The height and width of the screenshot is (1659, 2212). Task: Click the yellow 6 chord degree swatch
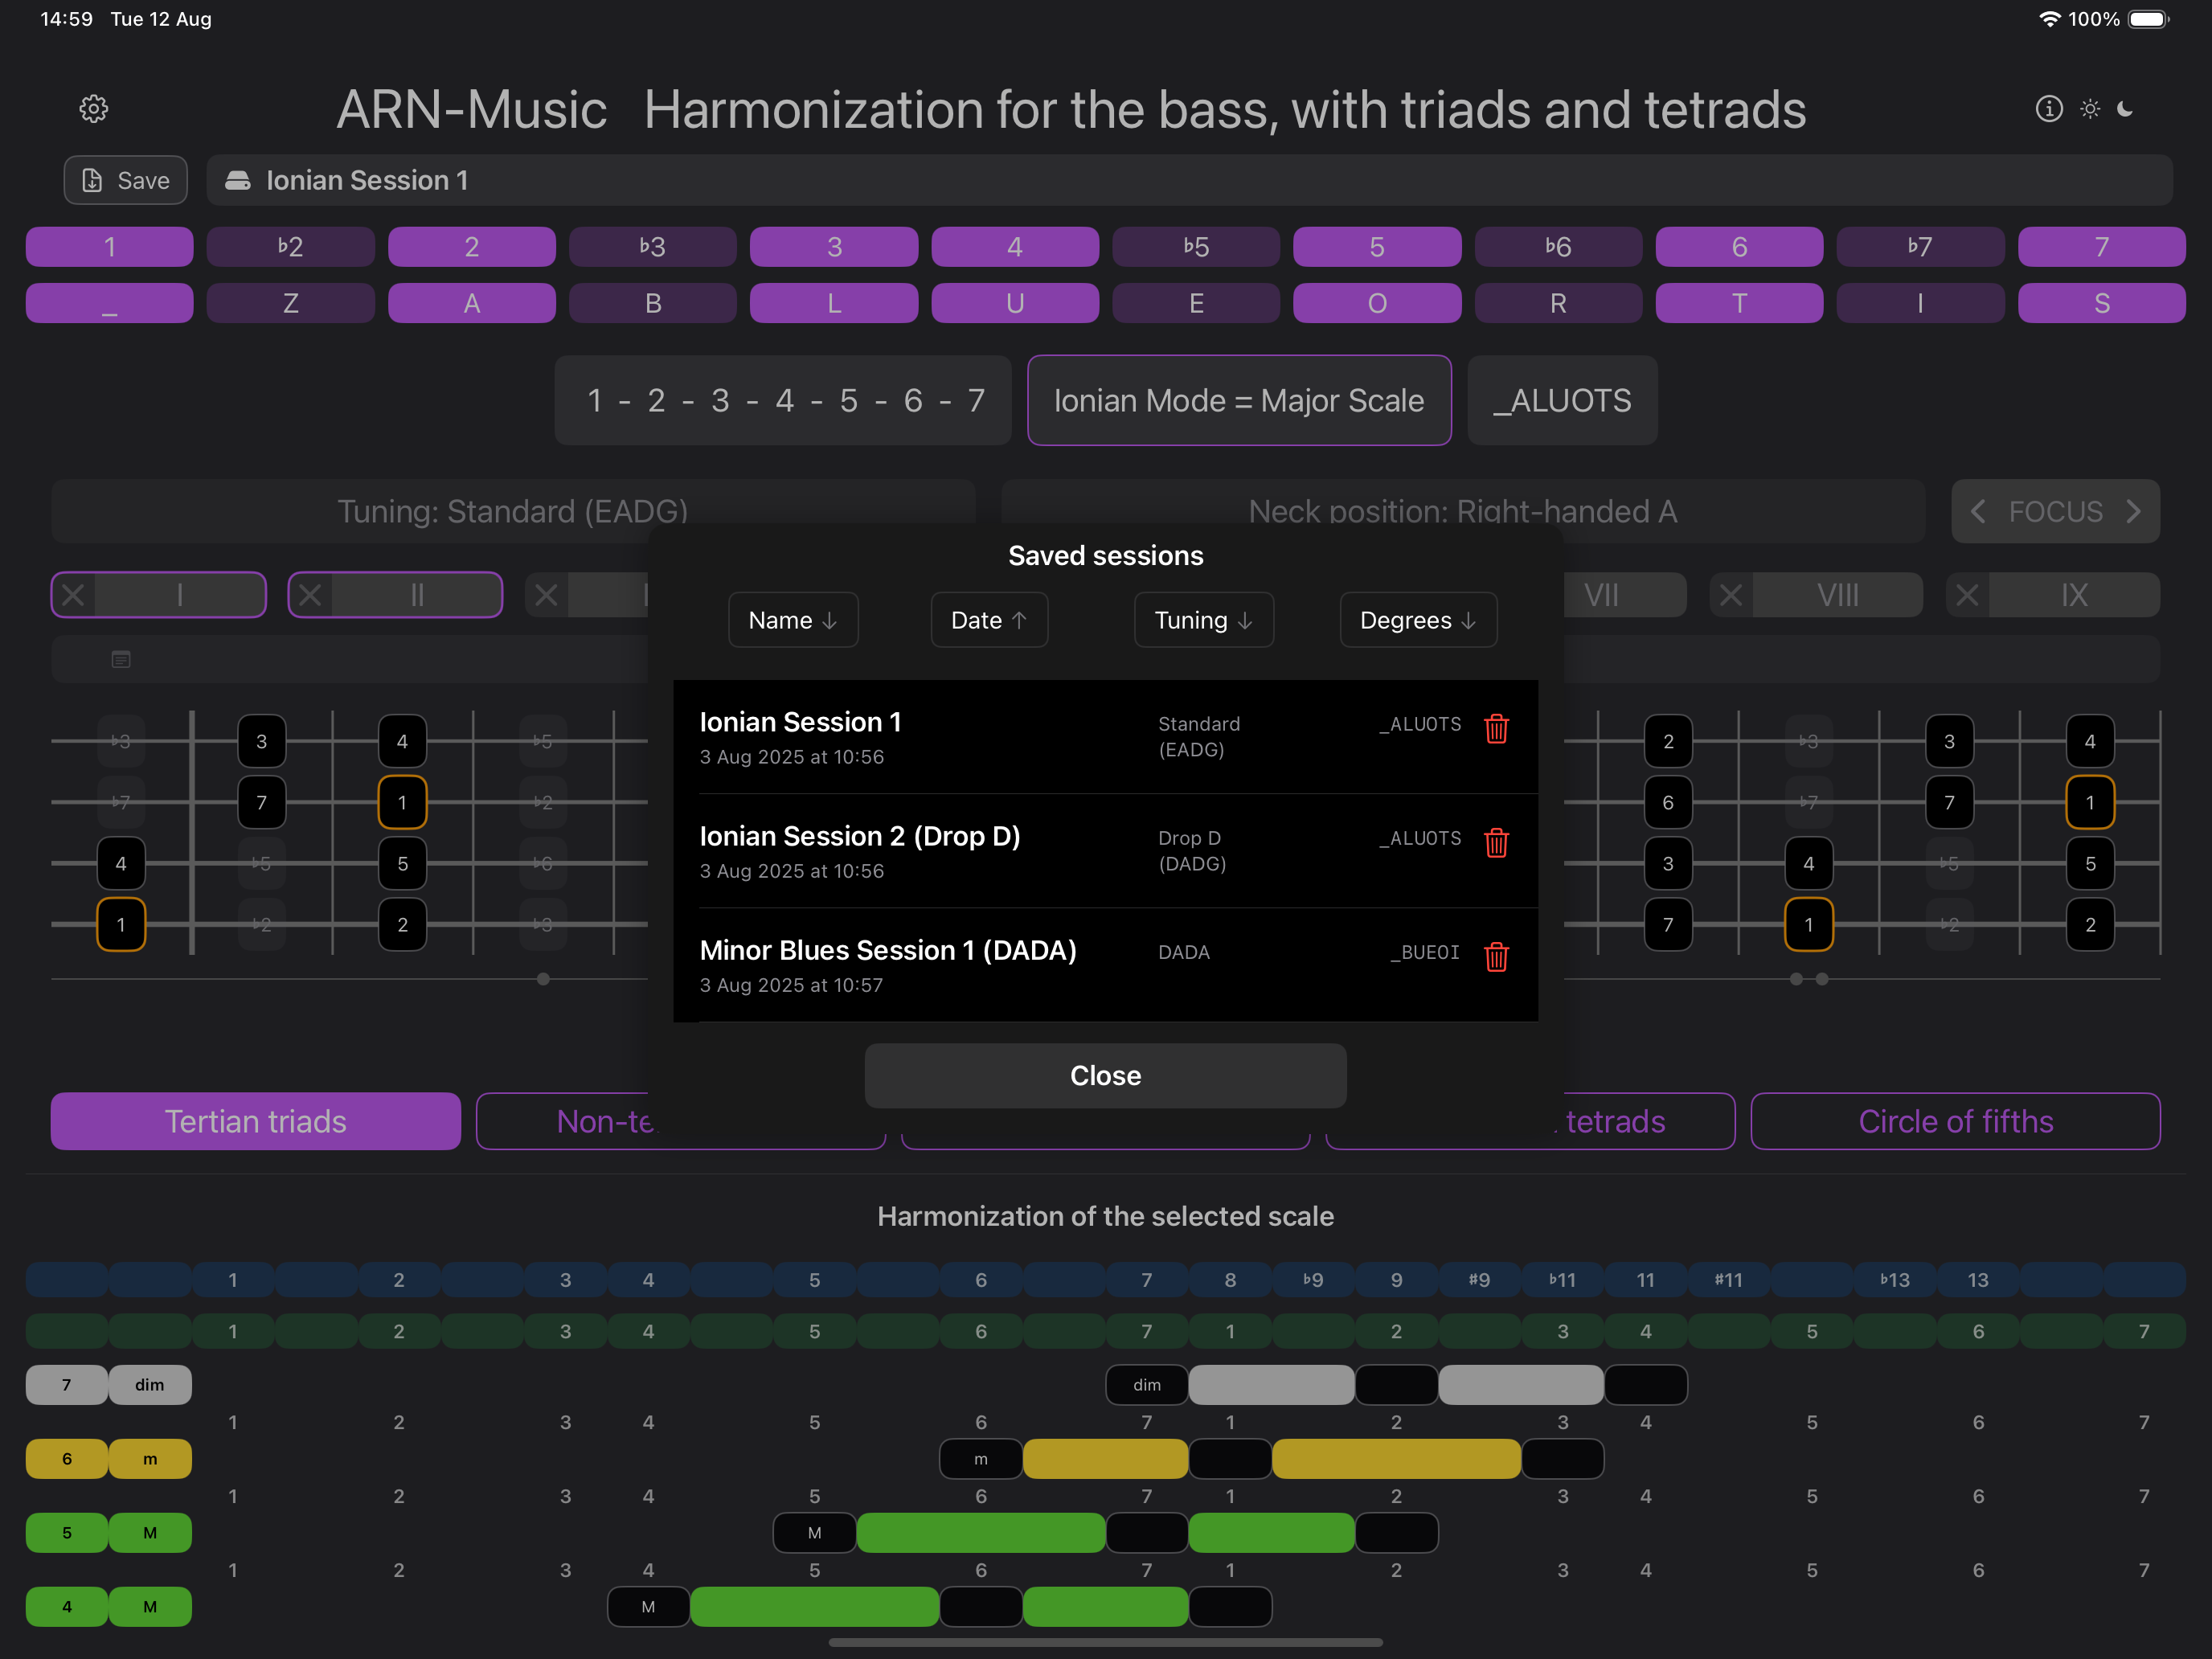click(x=66, y=1458)
